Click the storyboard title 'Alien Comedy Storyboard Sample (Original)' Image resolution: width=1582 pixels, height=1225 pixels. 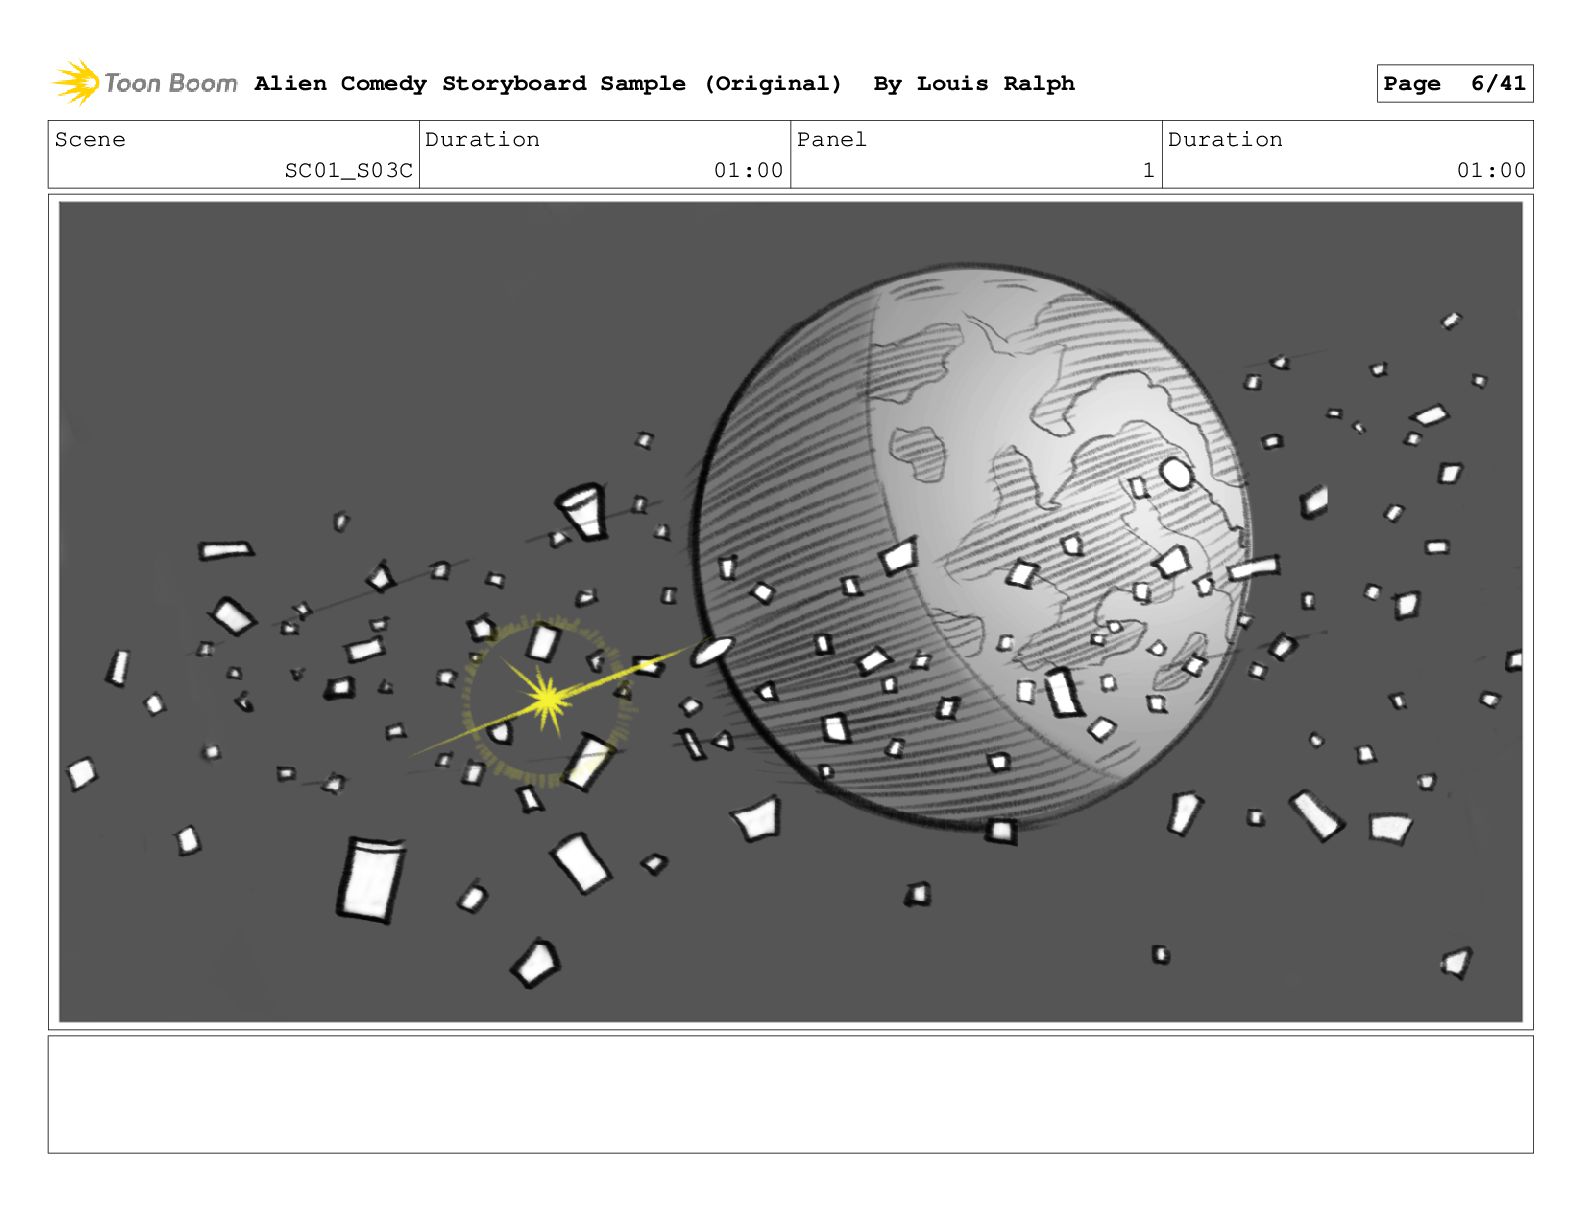(x=548, y=83)
